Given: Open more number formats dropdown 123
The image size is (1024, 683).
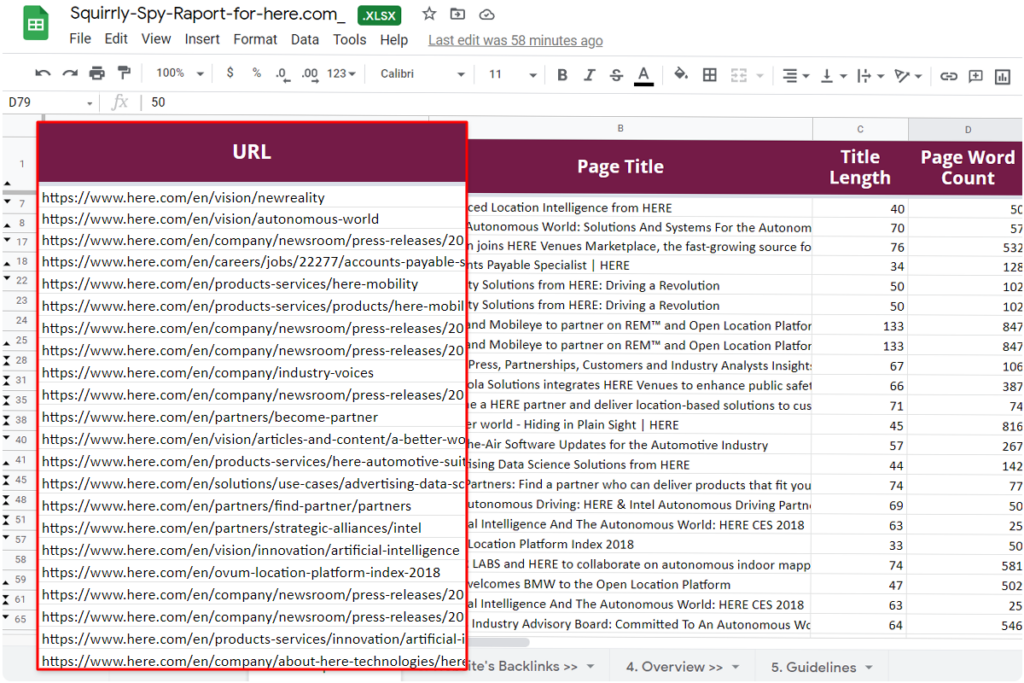Looking at the screenshot, I should click(x=342, y=74).
